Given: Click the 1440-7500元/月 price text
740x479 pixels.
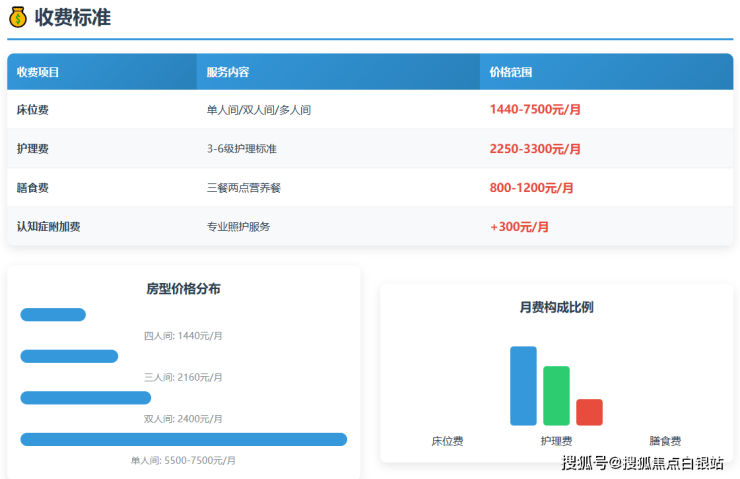Looking at the screenshot, I should tap(535, 110).
